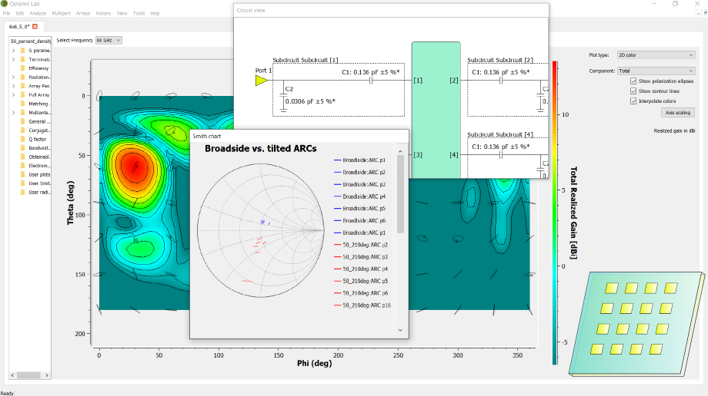Select the Obtainable folder icon
The width and height of the screenshot is (708, 396).
(23, 157)
